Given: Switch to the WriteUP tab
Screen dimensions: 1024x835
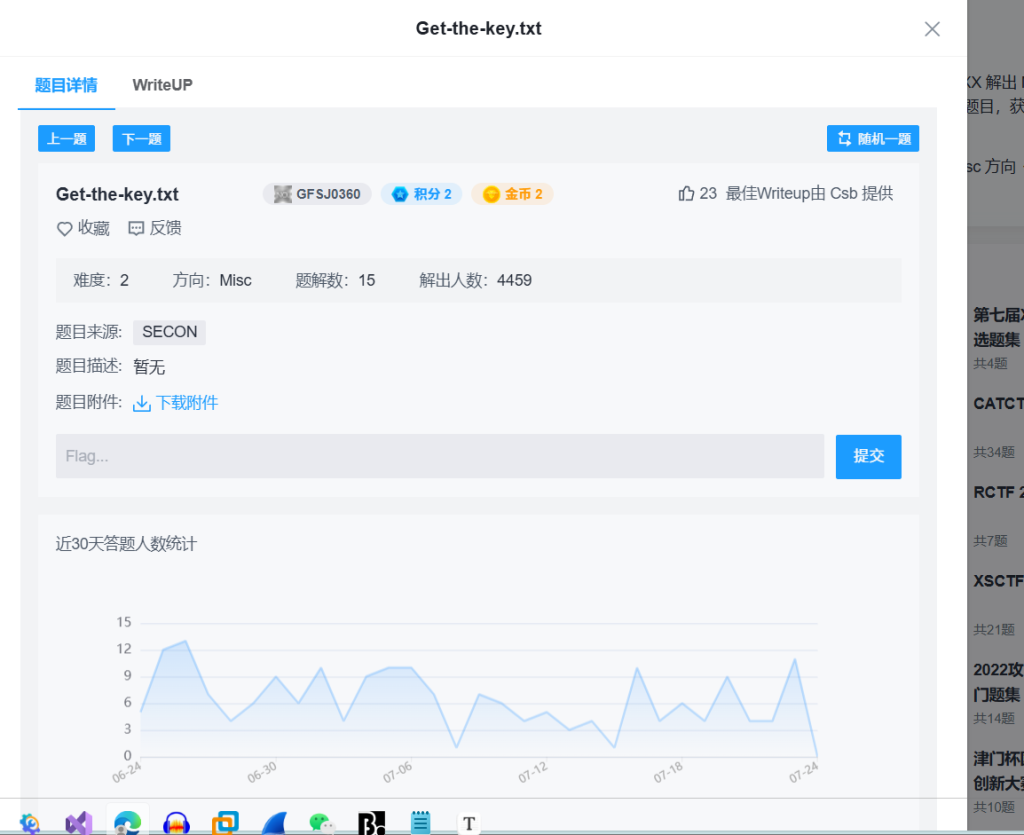Looking at the screenshot, I should [x=162, y=85].
